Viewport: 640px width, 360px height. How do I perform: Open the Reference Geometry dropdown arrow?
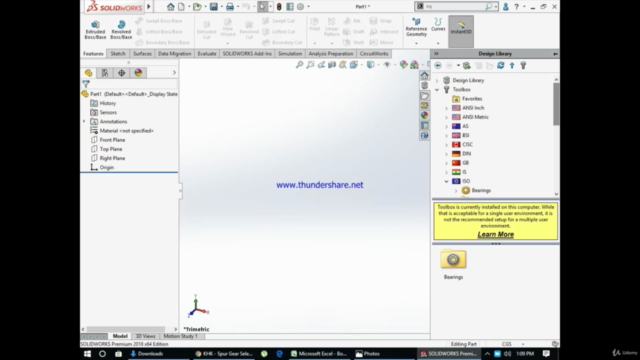coord(416,43)
